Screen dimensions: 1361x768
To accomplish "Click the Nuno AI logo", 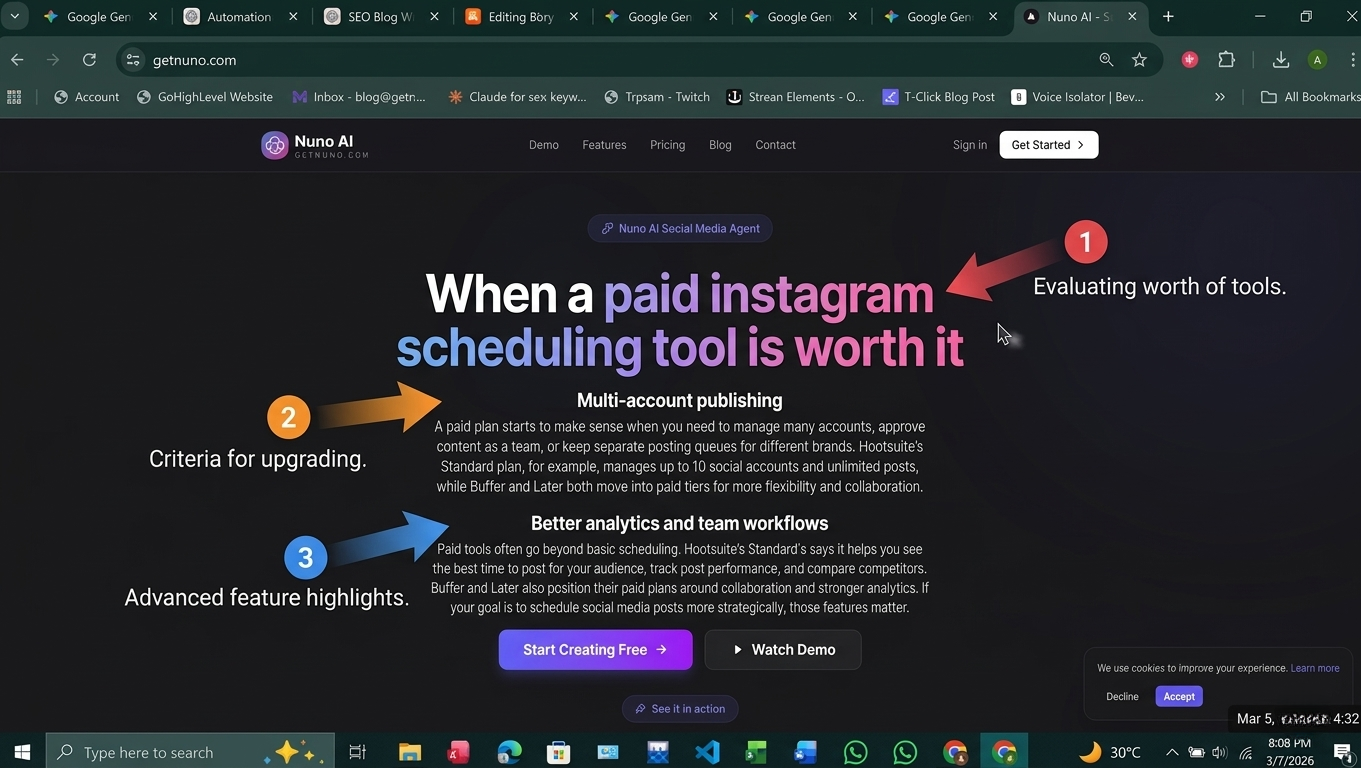I will [315, 145].
